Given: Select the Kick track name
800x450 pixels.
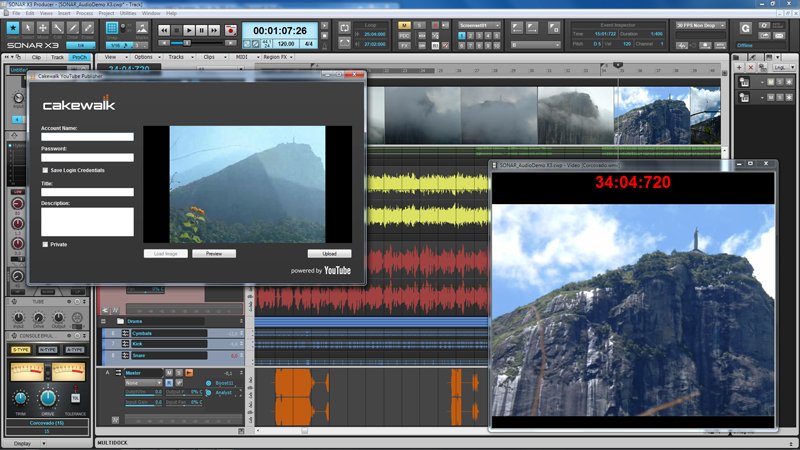Looking at the screenshot, I should point(168,344).
